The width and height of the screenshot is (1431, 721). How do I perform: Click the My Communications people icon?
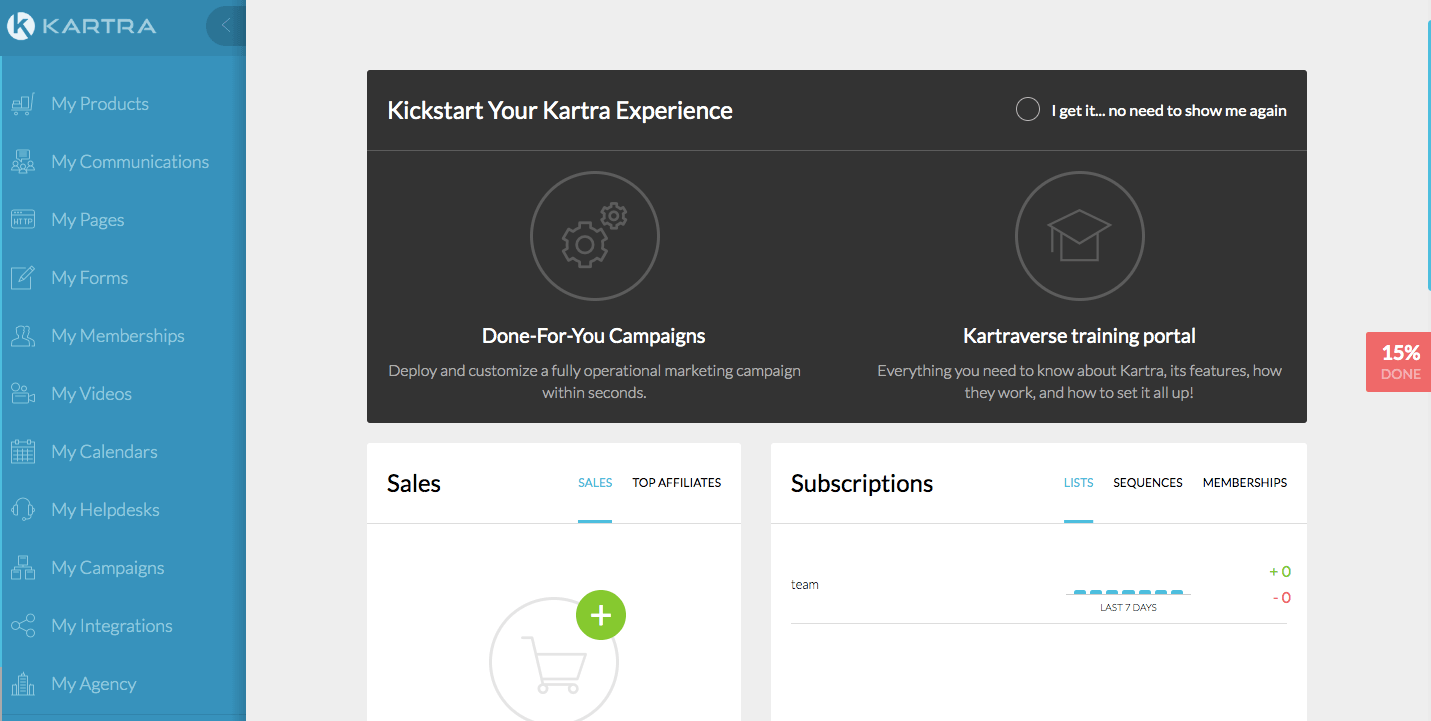tap(23, 162)
